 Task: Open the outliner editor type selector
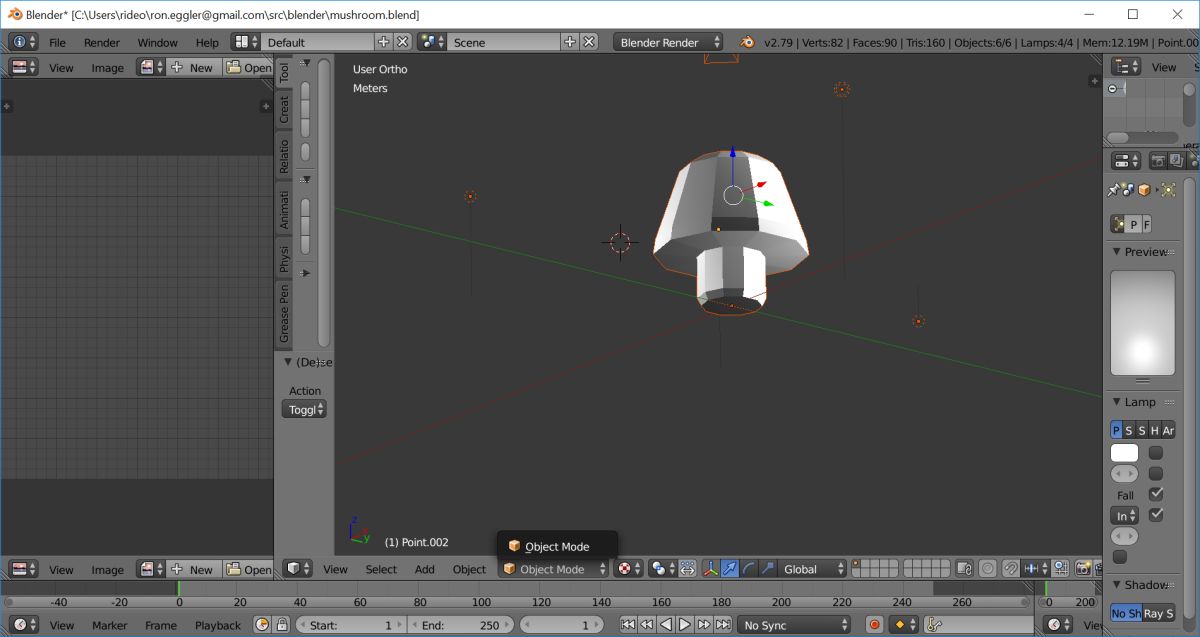[x=1126, y=67]
